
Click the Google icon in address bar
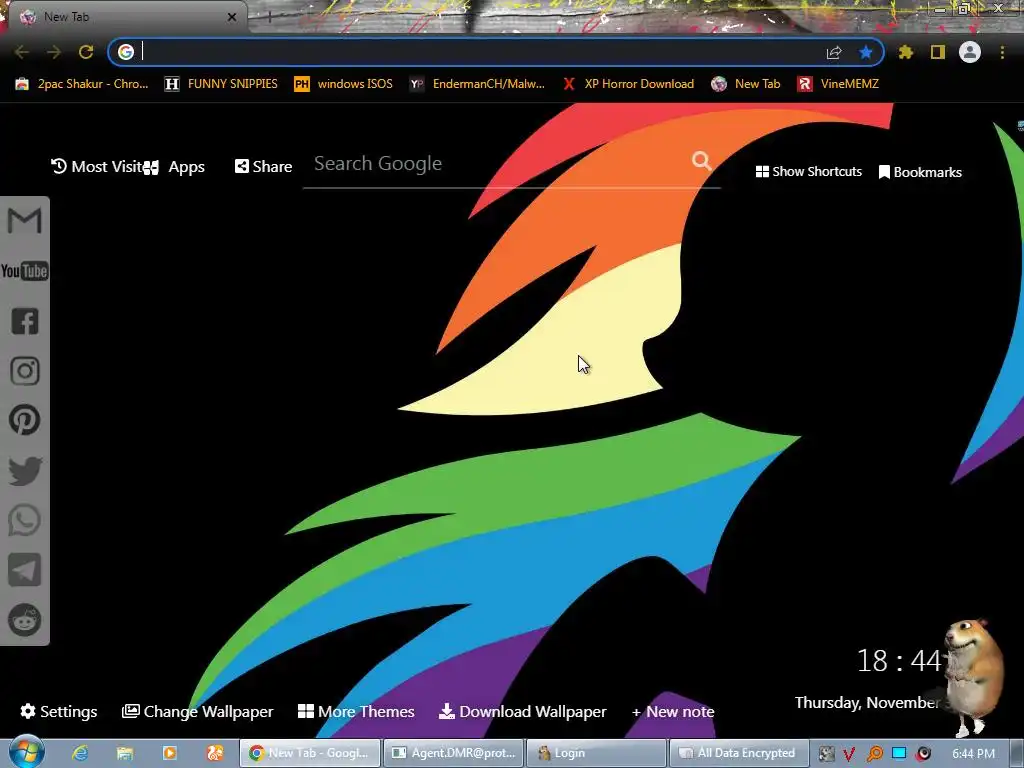click(x=125, y=52)
